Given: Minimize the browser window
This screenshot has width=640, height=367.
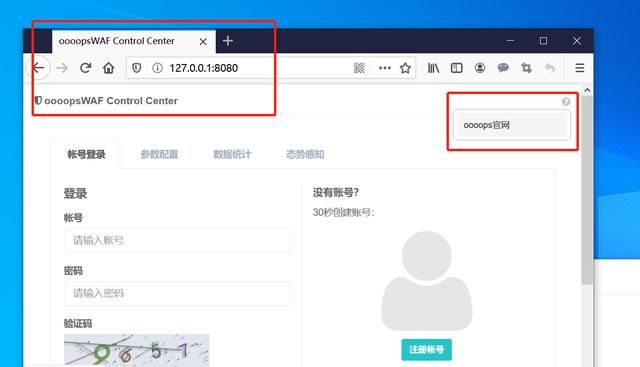Looking at the screenshot, I should [510, 41].
